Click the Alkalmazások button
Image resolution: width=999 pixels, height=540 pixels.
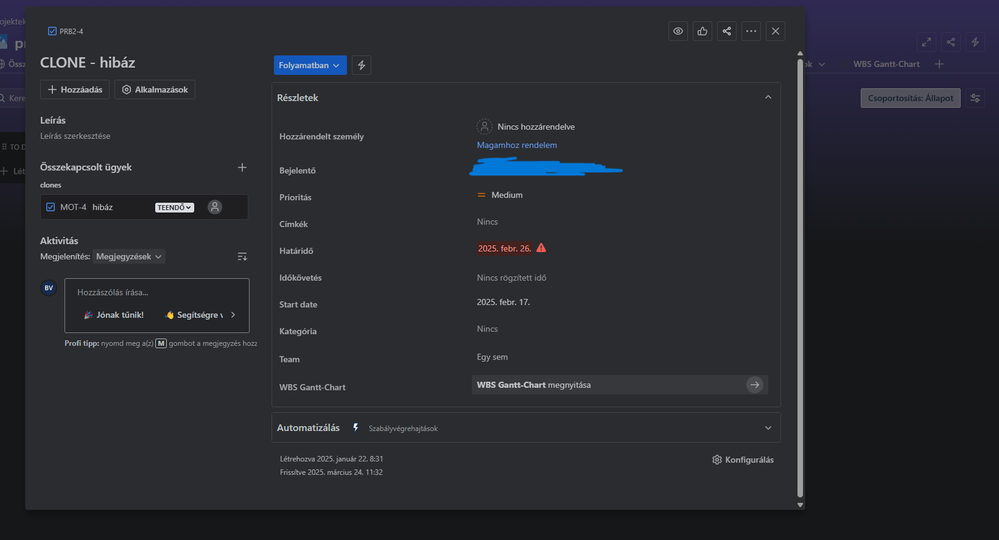(x=154, y=90)
